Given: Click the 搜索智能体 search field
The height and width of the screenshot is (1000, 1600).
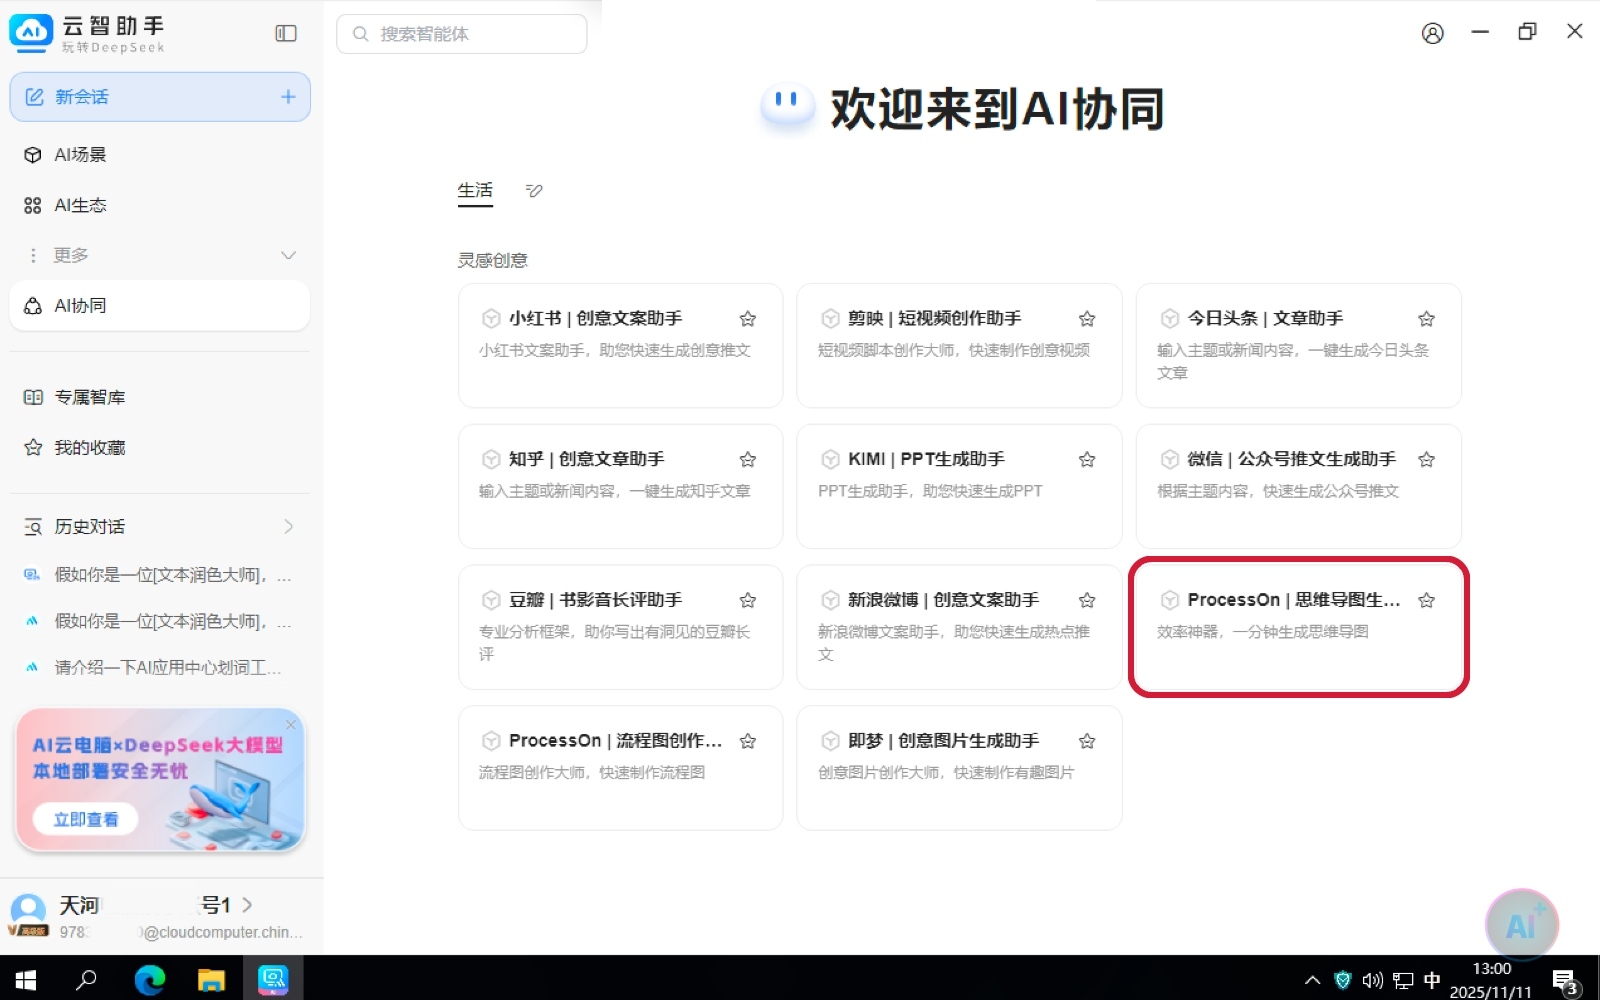Looking at the screenshot, I should pyautogui.click(x=462, y=34).
